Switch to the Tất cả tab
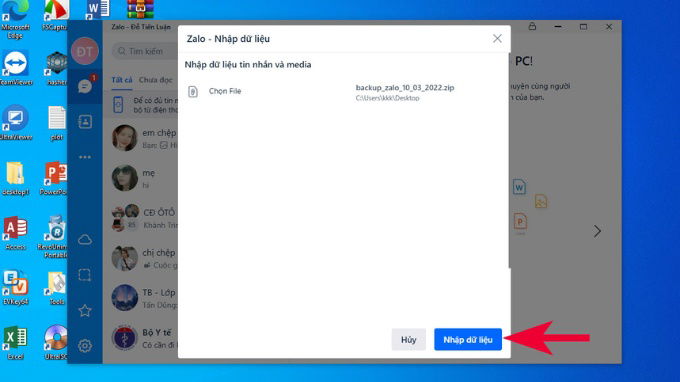The width and height of the screenshot is (680, 382). (x=122, y=80)
